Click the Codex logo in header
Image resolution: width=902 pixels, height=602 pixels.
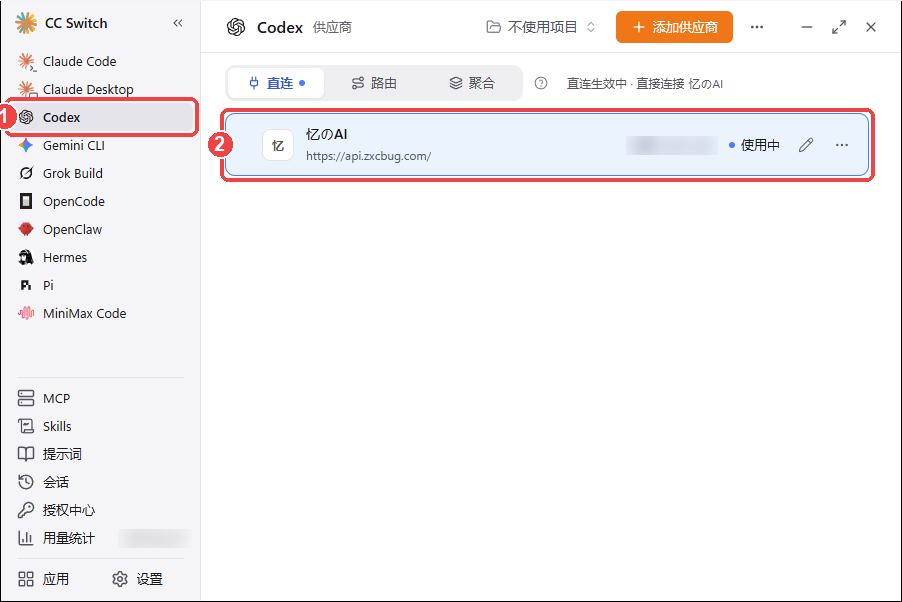click(236, 27)
